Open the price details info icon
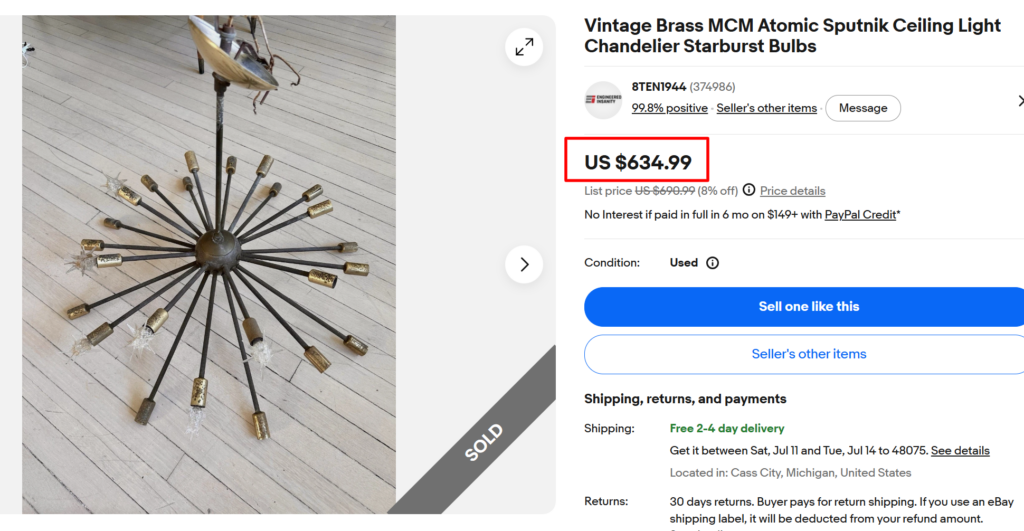 point(749,190)
